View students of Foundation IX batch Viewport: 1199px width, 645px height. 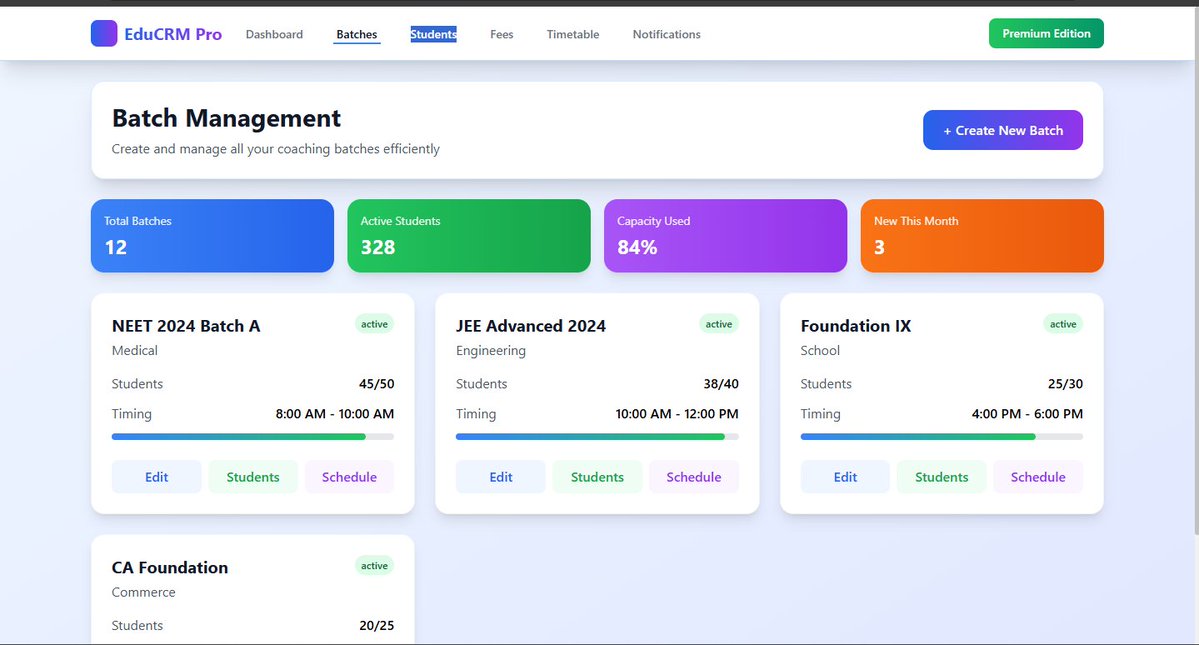(941, 477)
